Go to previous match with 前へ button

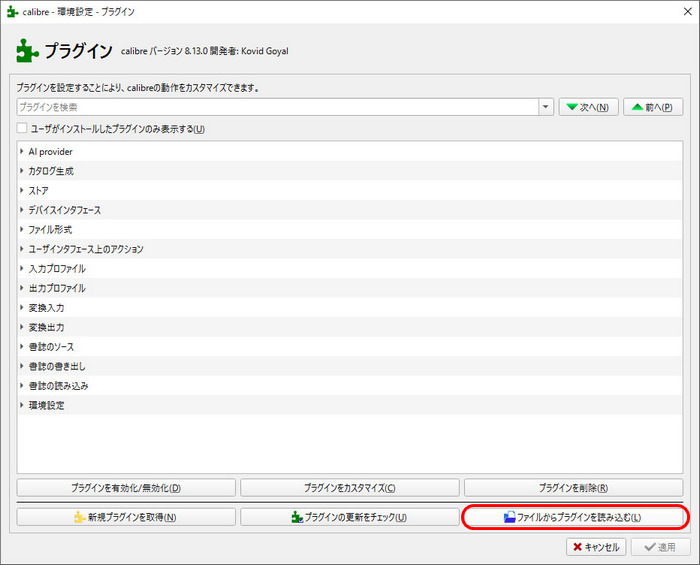click(653, 107)
